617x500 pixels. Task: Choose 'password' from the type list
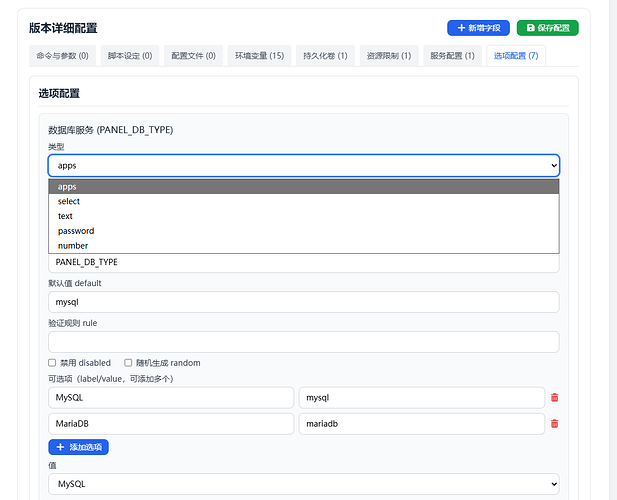tap(76, 231)
